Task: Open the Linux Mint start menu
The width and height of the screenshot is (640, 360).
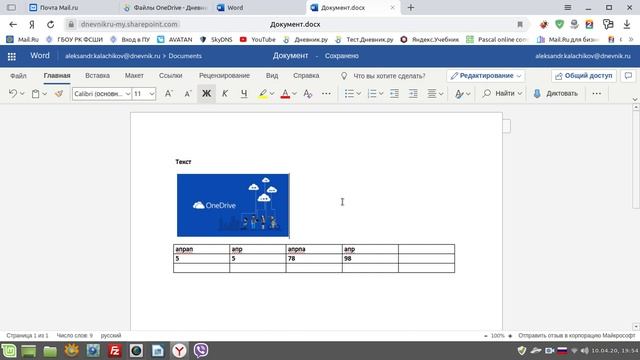Action: tap(9, 351)
